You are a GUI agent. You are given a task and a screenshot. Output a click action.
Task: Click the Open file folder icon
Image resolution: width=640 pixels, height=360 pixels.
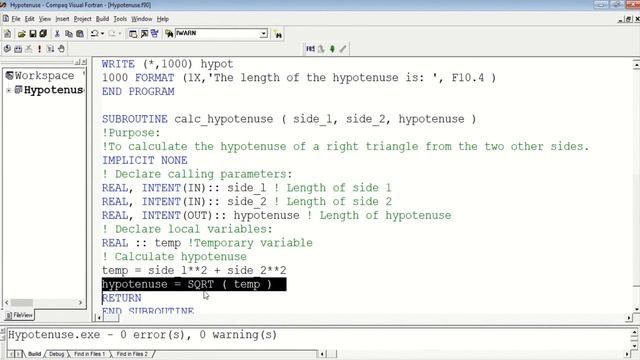click(21, 34)
